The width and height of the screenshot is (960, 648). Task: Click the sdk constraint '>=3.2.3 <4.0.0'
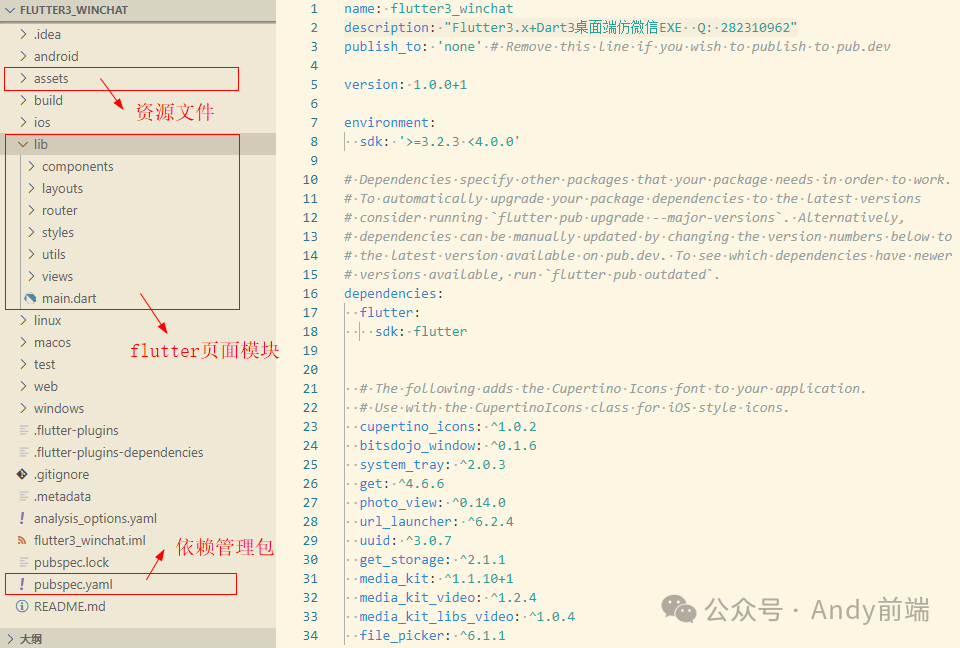pyautogui.click(x=459, y=141)
